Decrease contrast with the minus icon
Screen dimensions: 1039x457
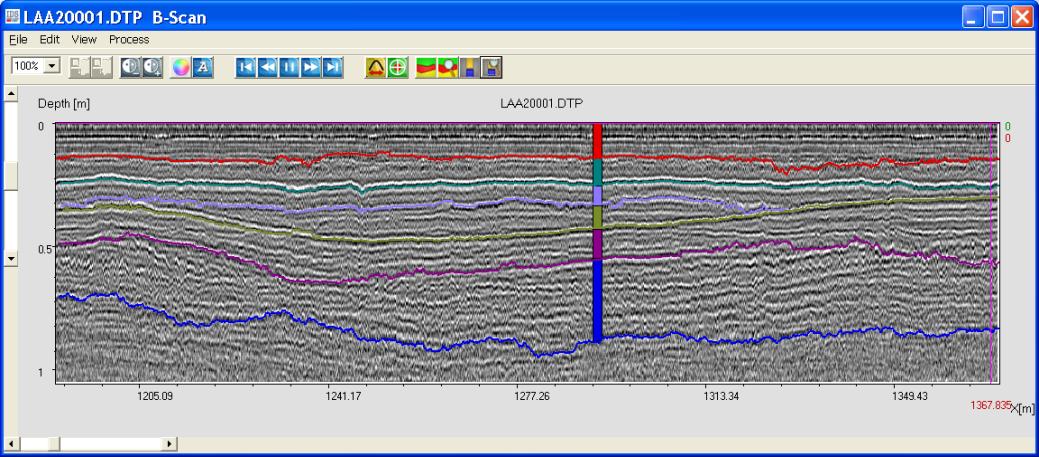click(x=131, y=67)
